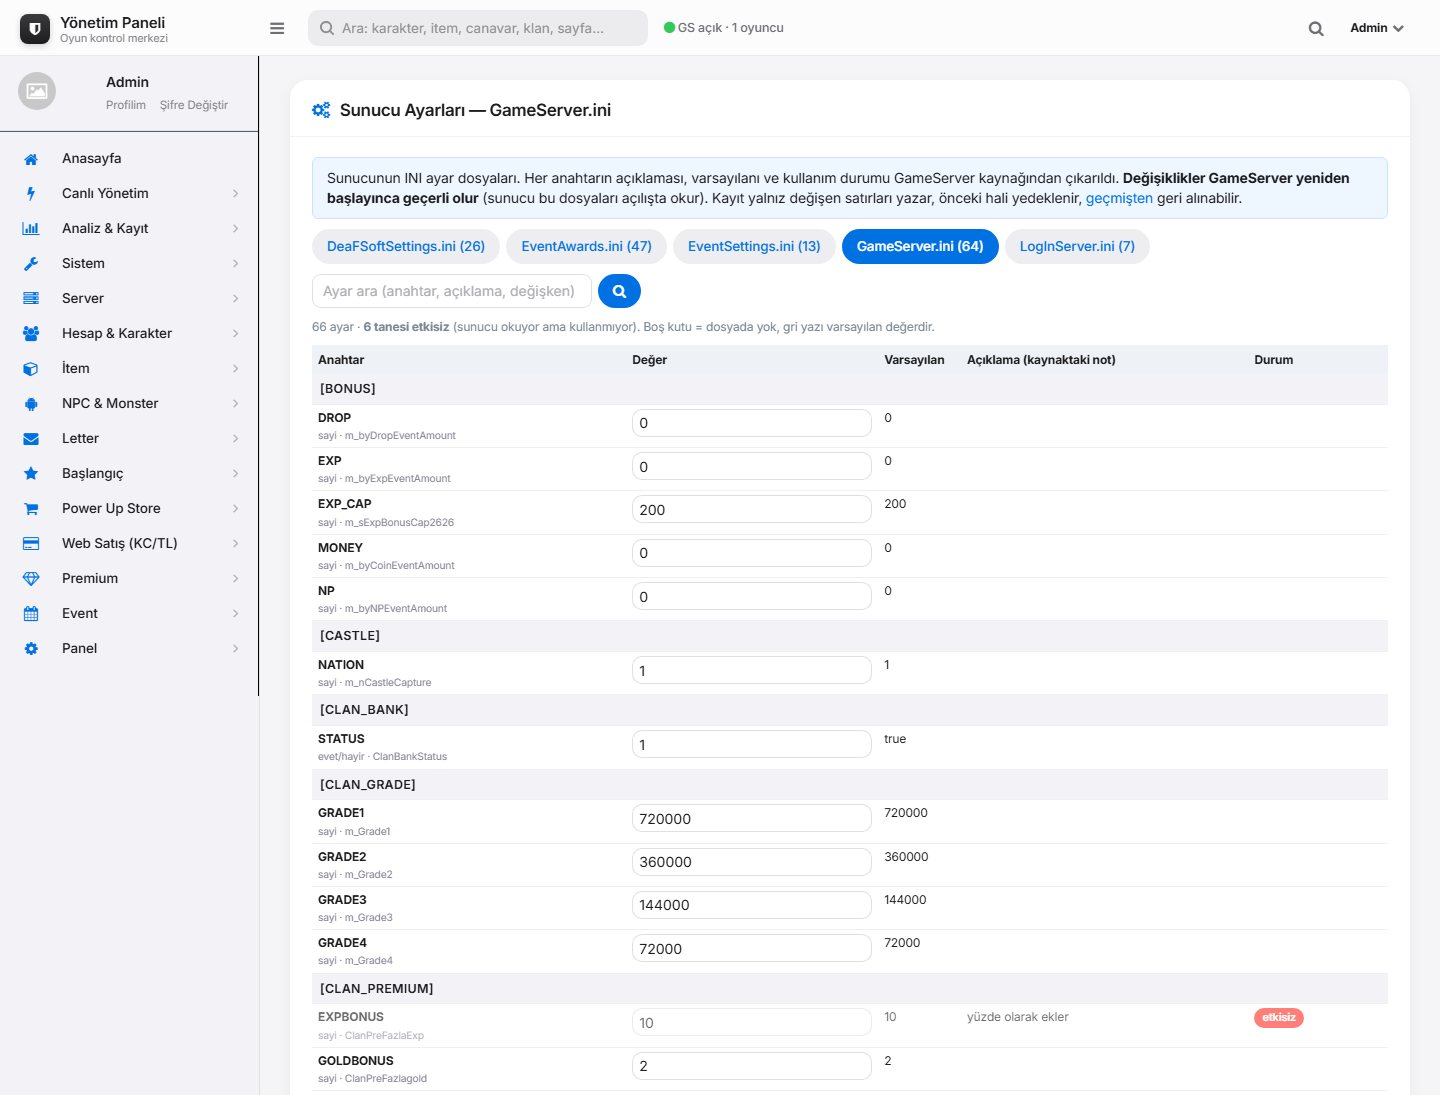
Task: Click the admin avatar placeholder image
Action: tap(37, 91)
